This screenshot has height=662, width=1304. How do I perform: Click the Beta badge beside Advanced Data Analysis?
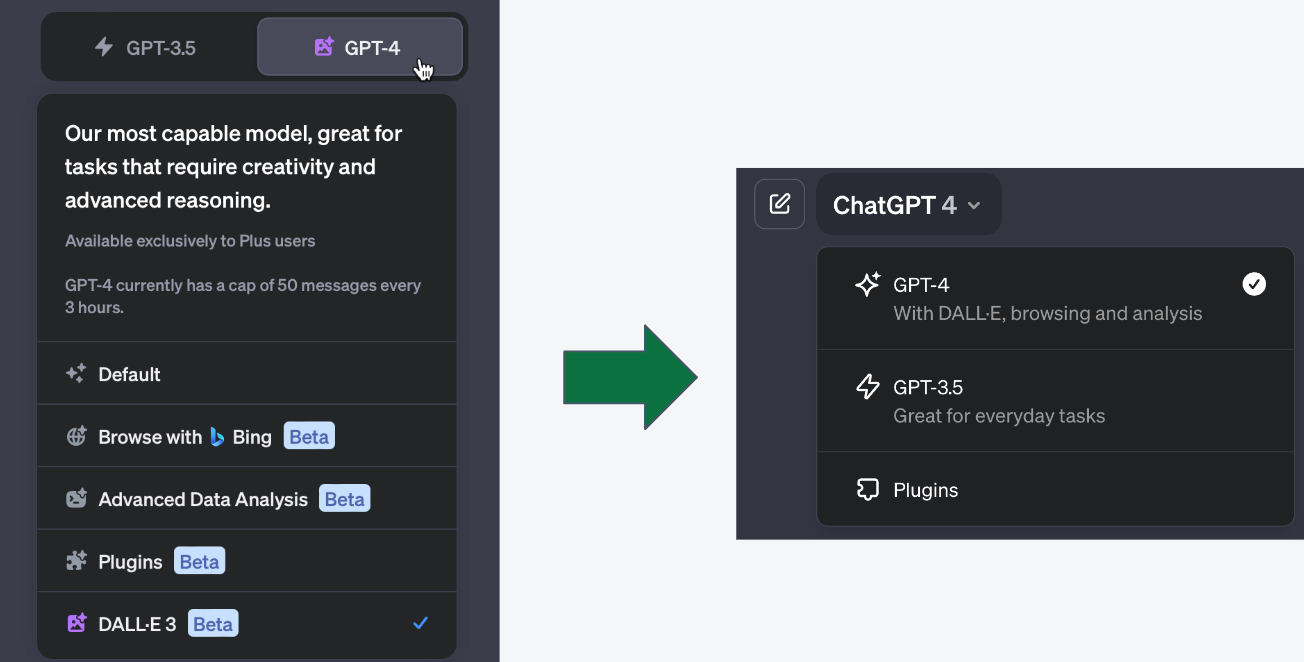point(345,498)
